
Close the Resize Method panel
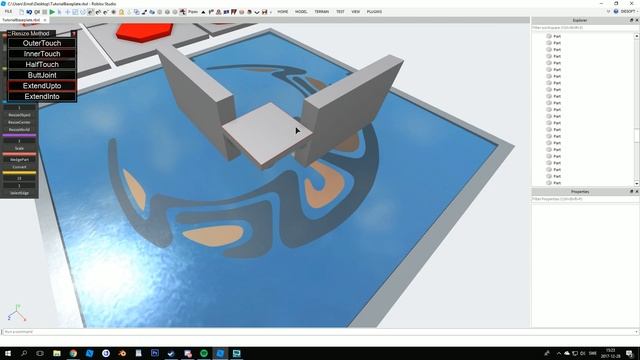[x=74, y=33]
